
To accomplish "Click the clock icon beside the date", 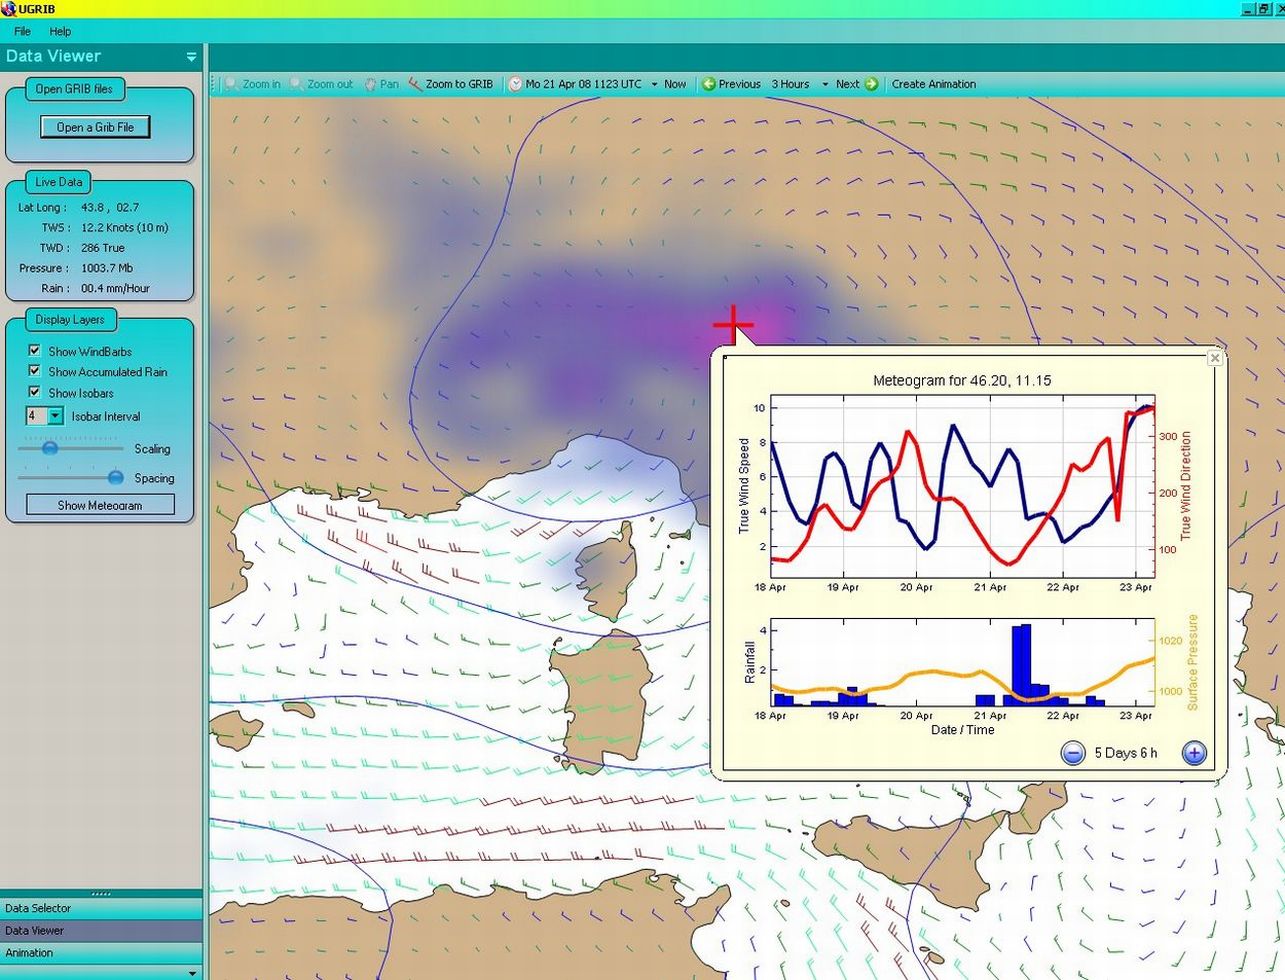I will point(515,84).
